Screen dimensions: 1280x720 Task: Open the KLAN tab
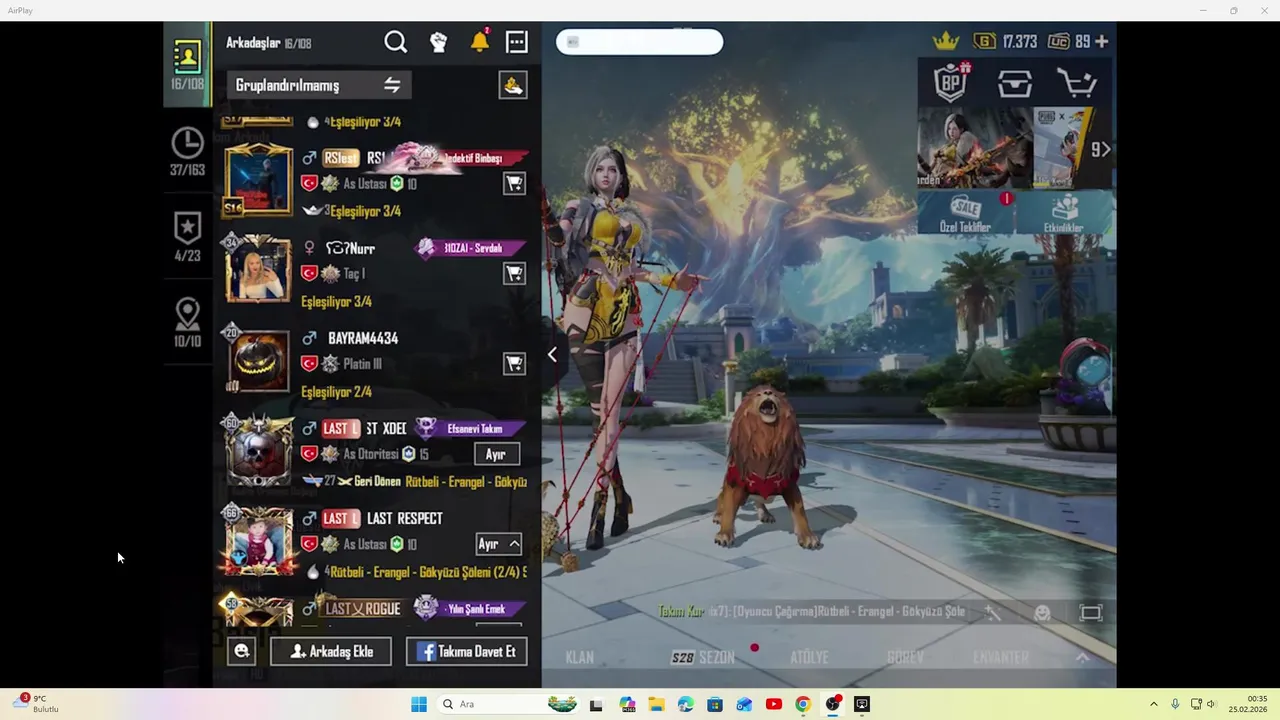[x=580, y=657]
